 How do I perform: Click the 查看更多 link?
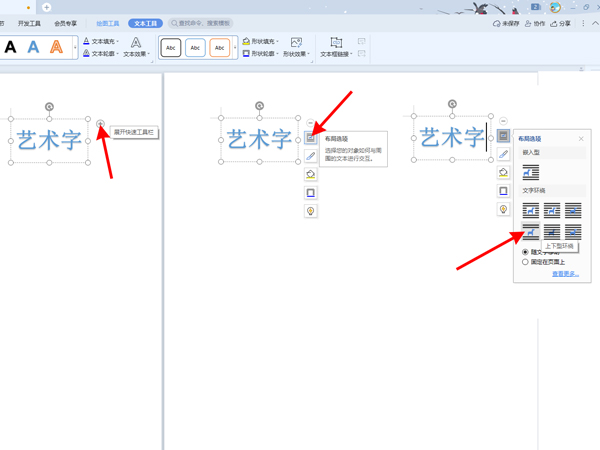pyautogui.click(x=565, y=274)
